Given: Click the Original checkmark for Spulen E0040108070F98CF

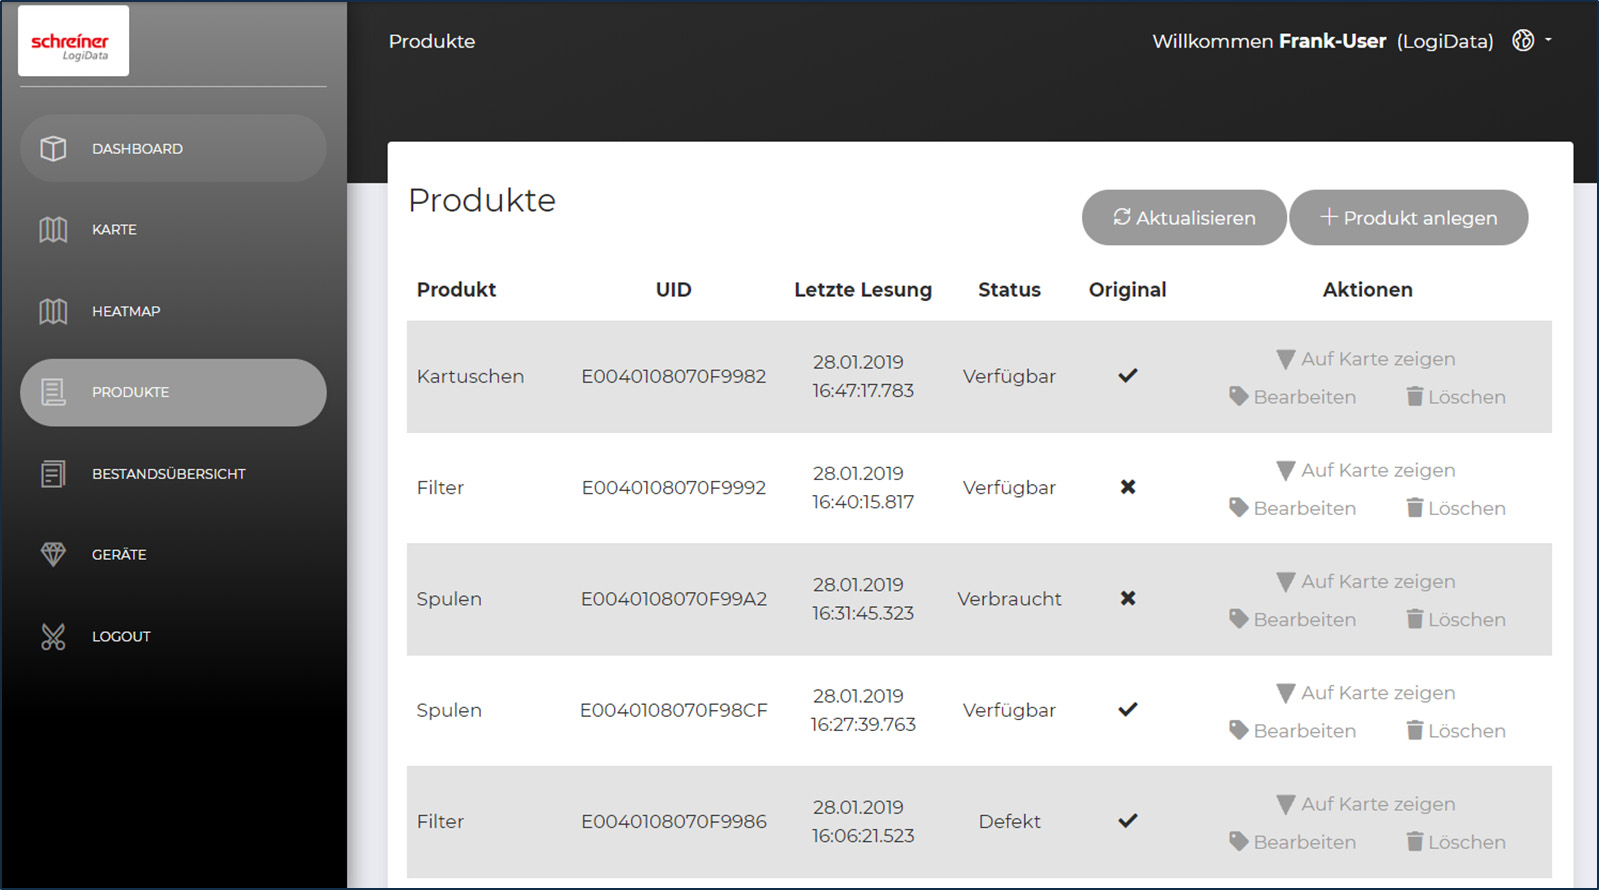Looking at the screenshot, I should pyautogui.click(x=1128, y=710).
